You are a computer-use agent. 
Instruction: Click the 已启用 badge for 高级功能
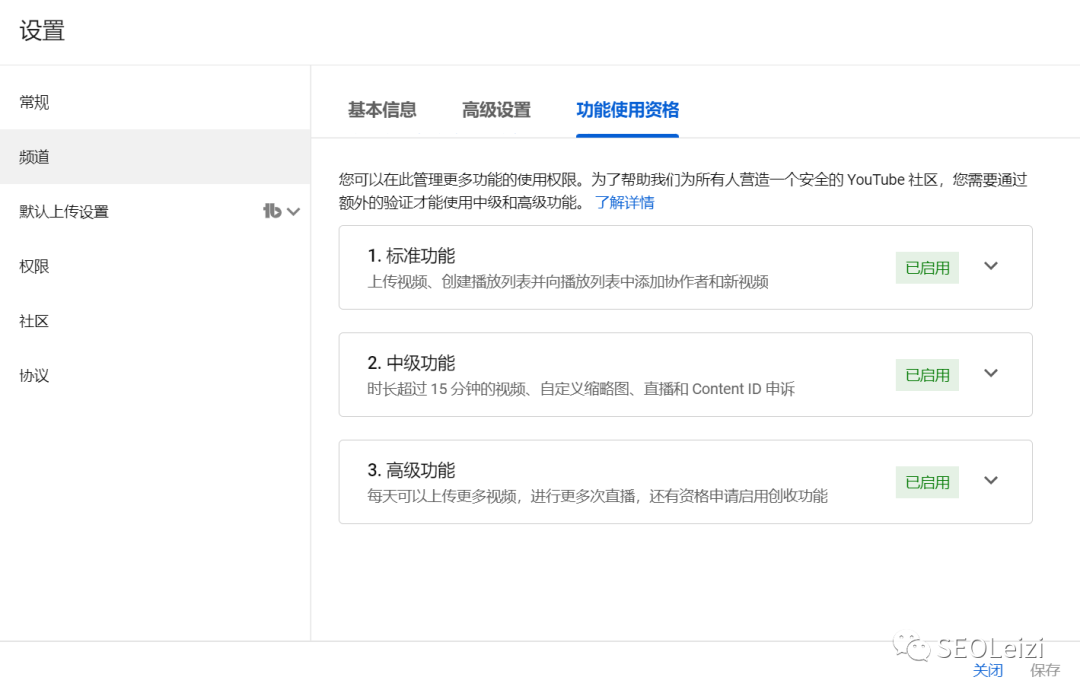[927, 482]
